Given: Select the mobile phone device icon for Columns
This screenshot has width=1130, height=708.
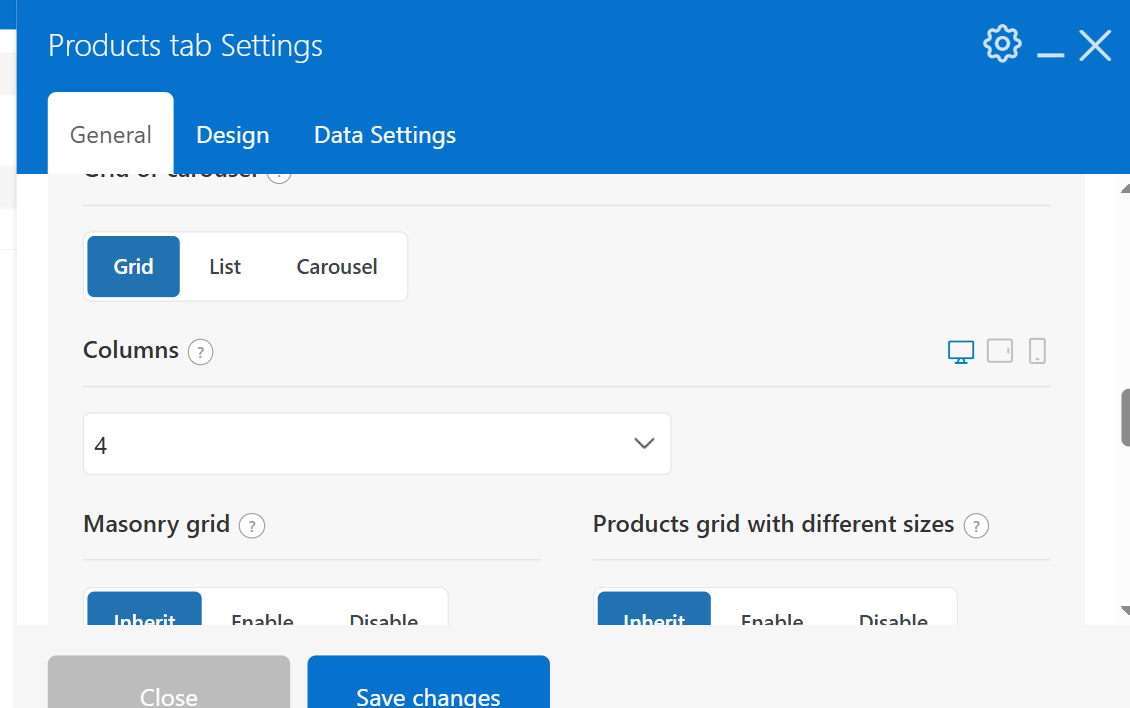Looking at the screenshot, I should pyautogui.click(x=1037, y=351).
